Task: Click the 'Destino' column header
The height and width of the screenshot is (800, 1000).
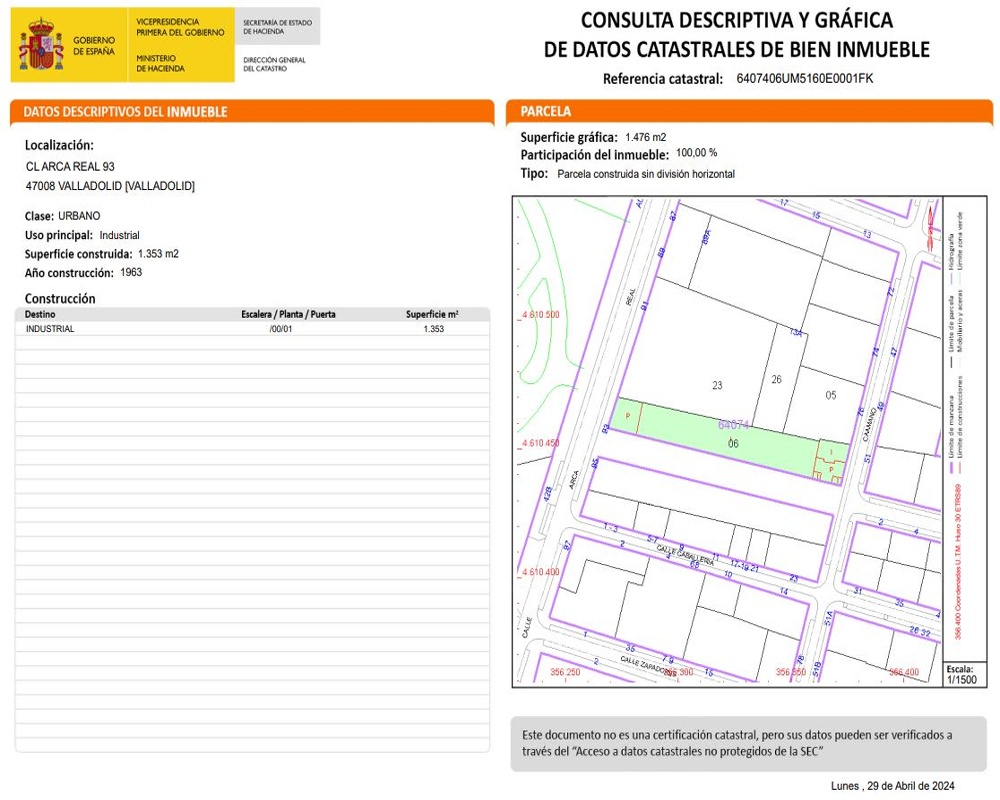Action: click(x=40, y=314)
